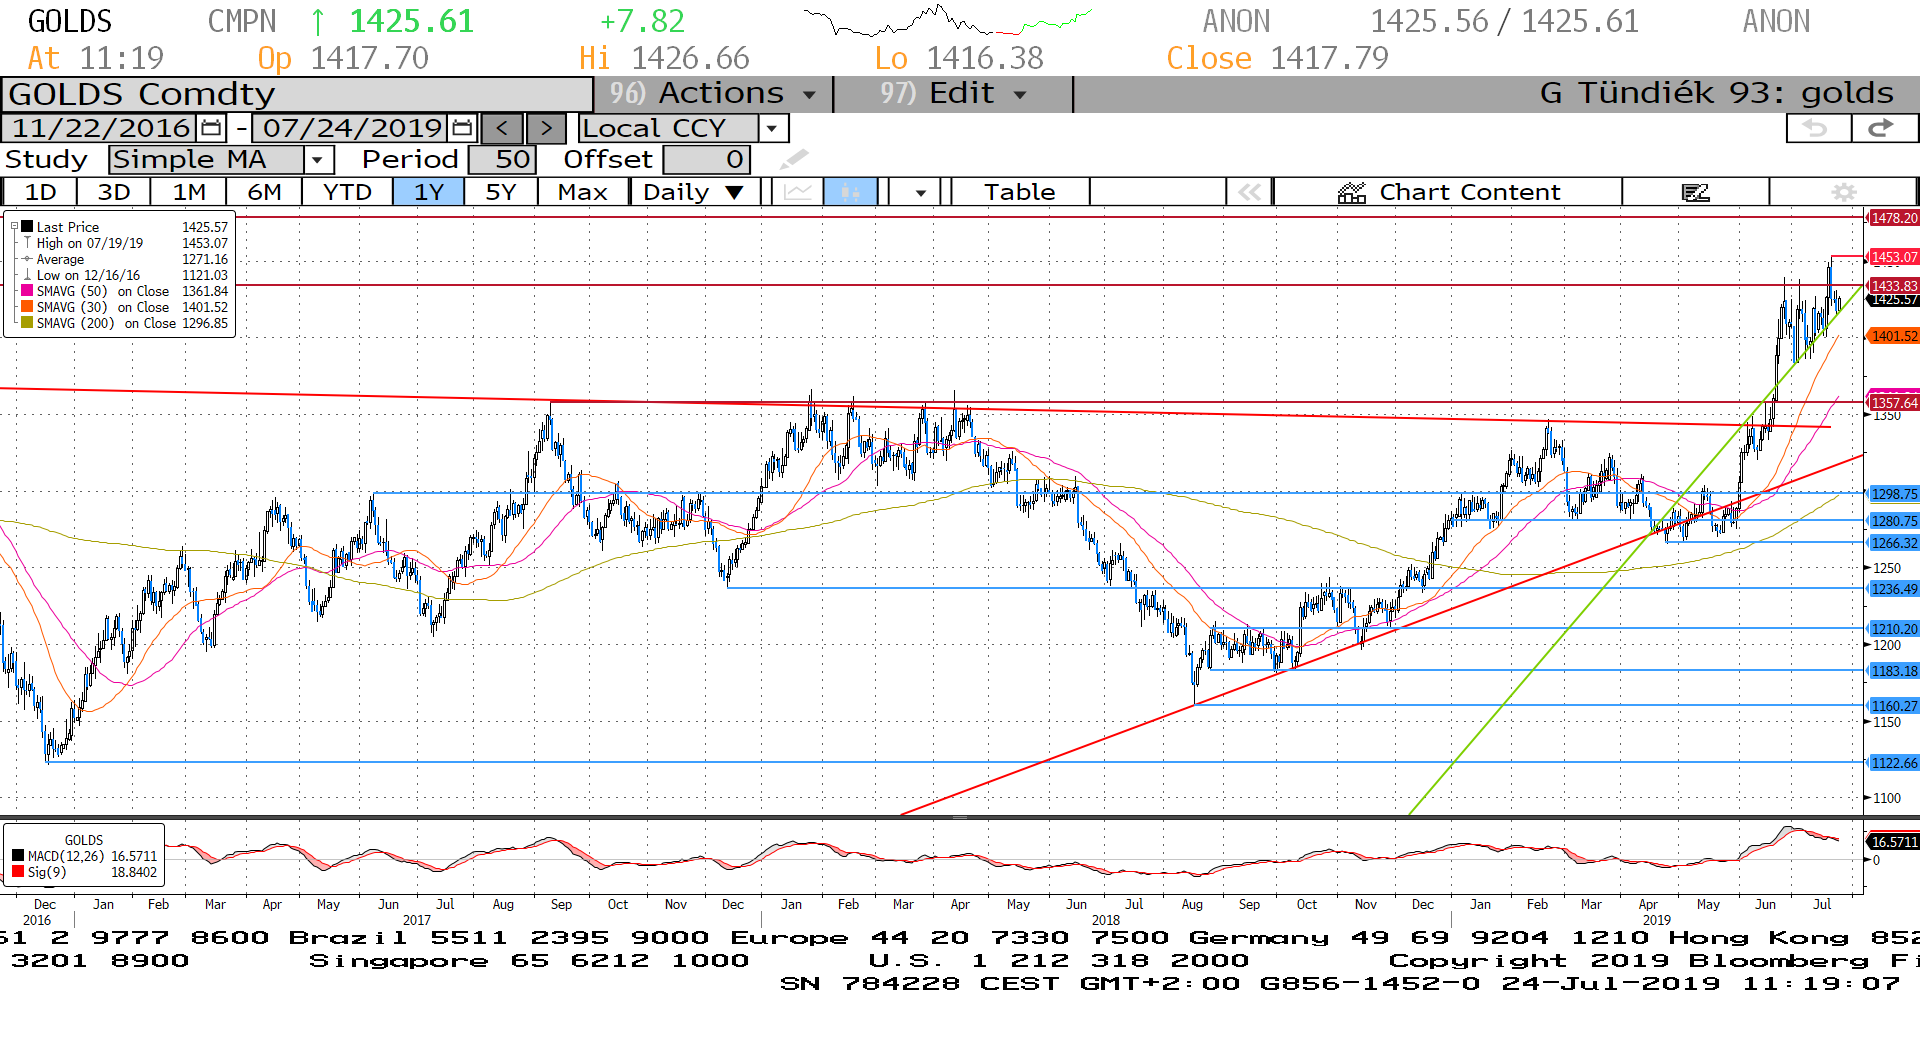The image size is (1920, 1039).
Task: Open chart settings gear icon
Action: (x=1844, y=192)
